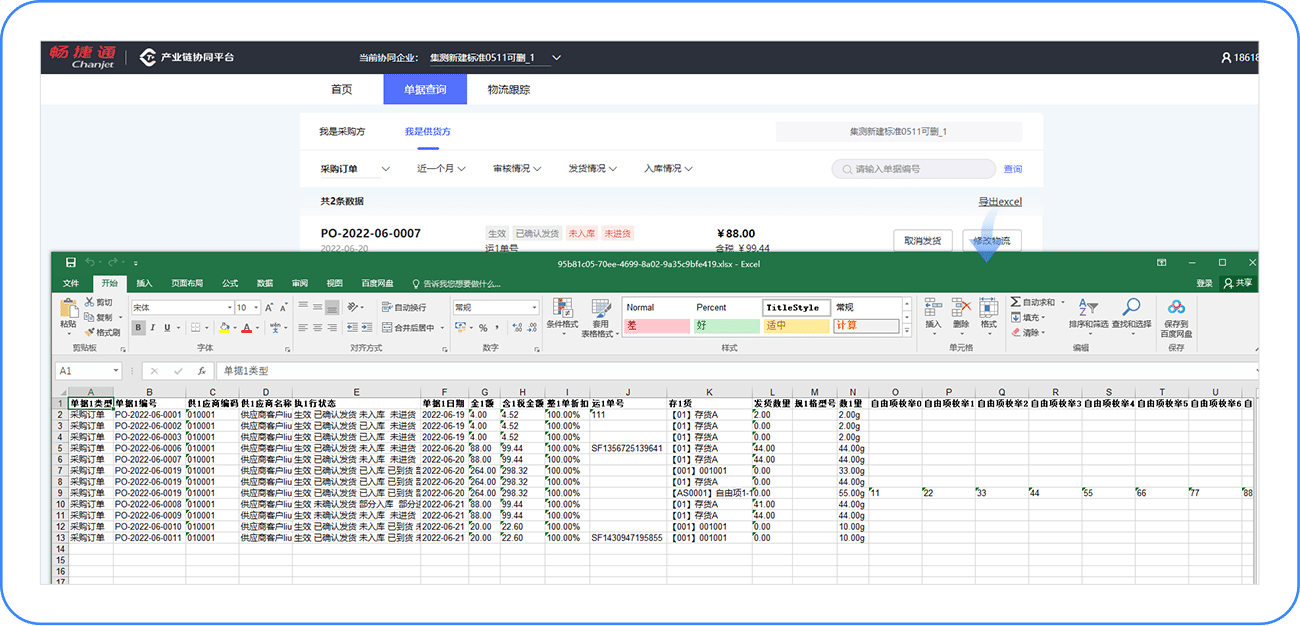Expand the cell styles gallery
The width and height of the screenshot is (1300, 626).
point(907,330)
